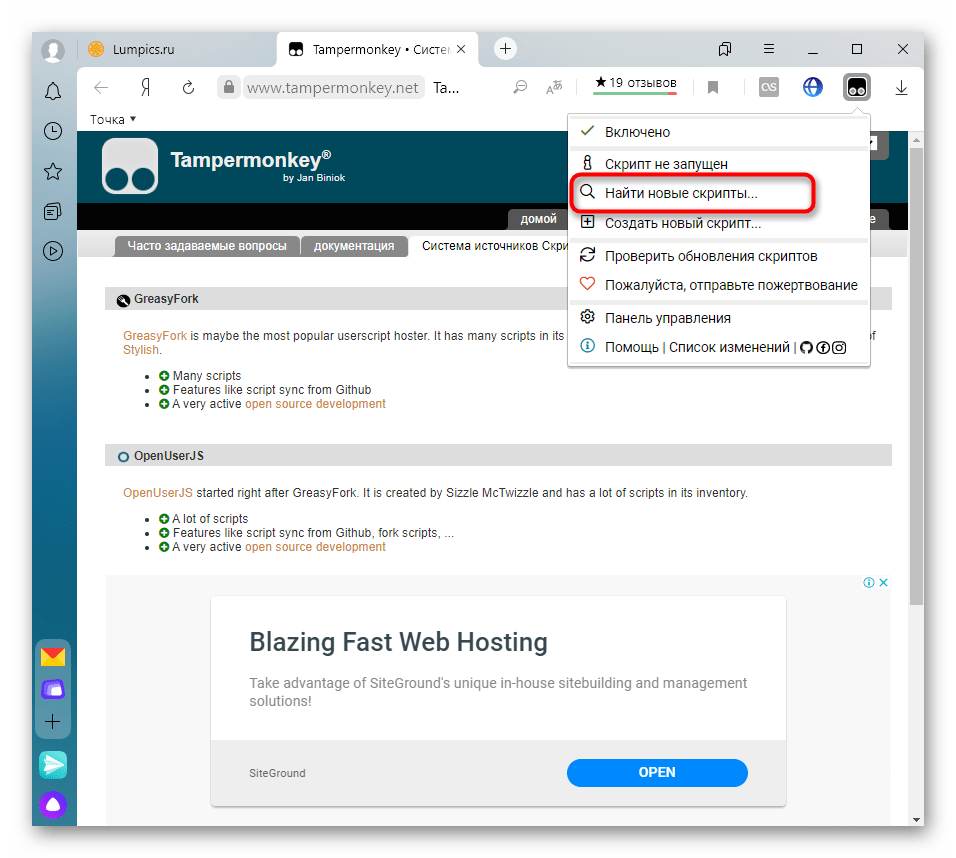
Task: Click the globe VPN extension icon
Action: 812,88
